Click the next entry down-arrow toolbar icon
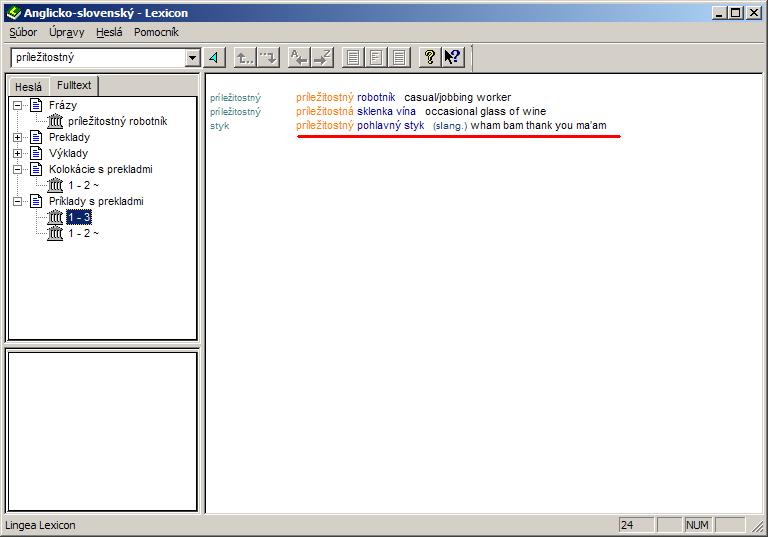This screenshot has width=768, height=537. [x=268, y=58]
